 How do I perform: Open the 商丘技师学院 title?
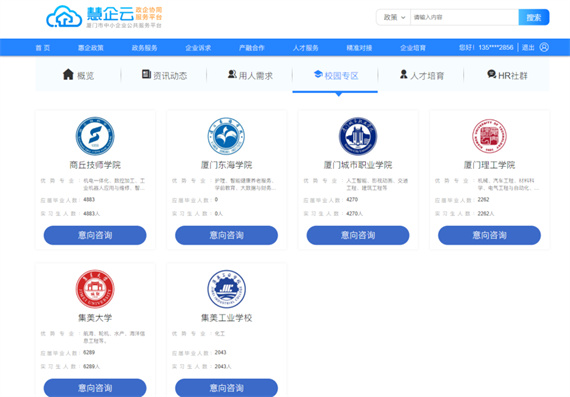[95, 165]
